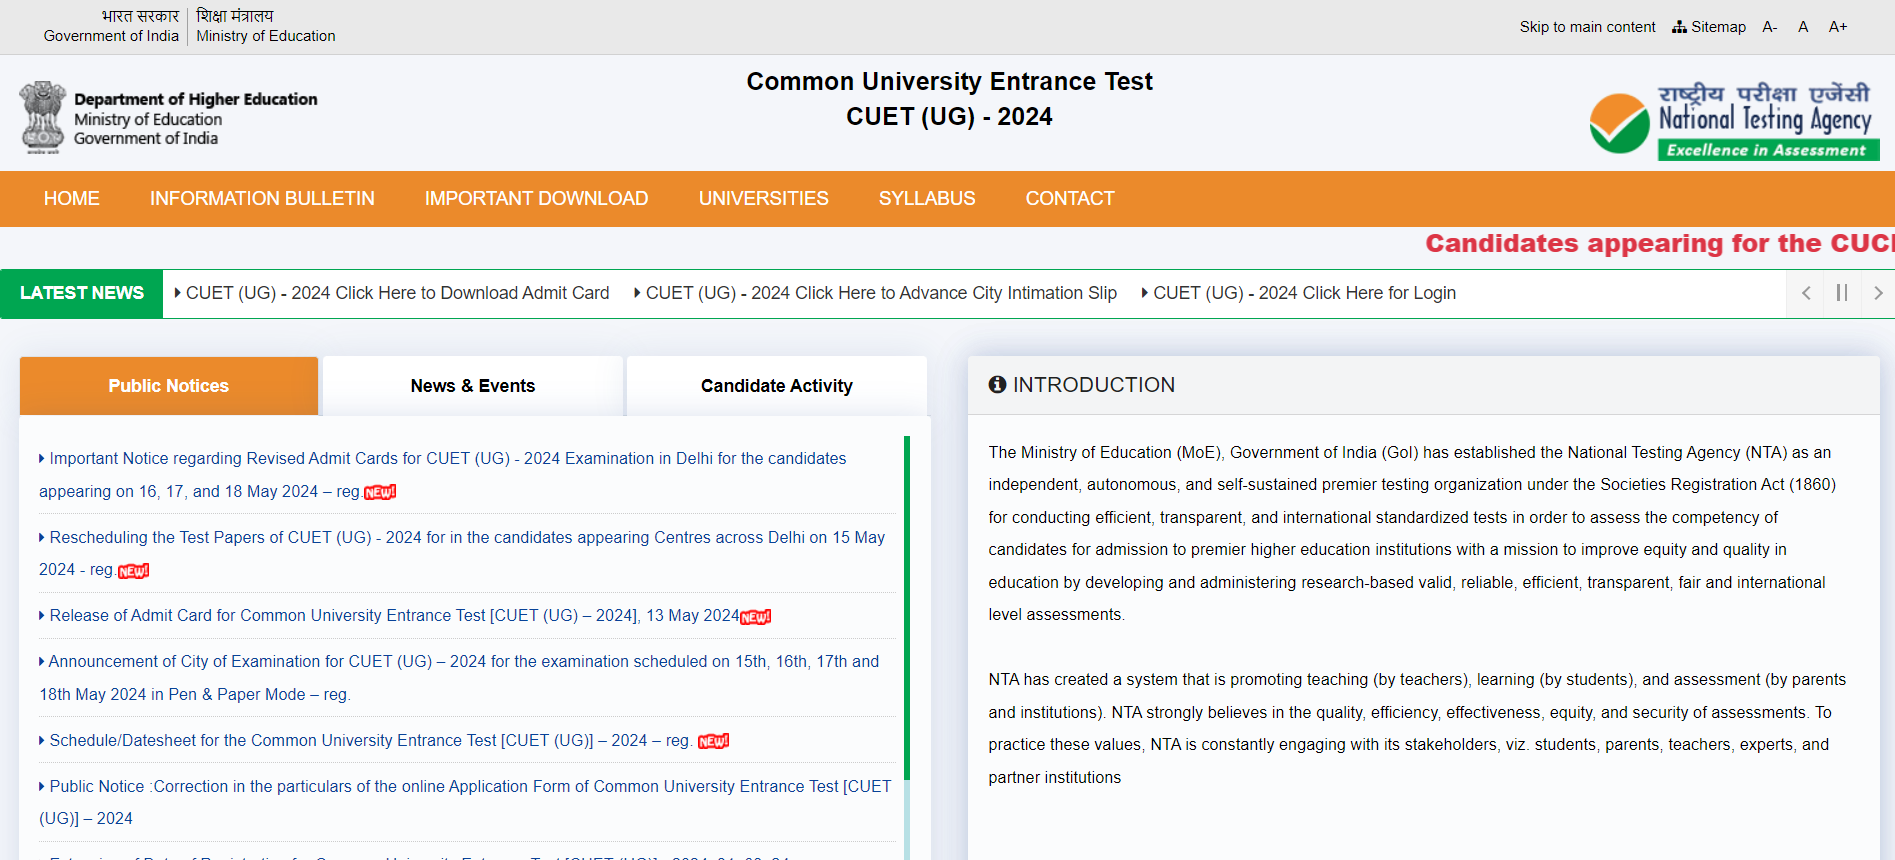Viewport: 1895px width, 860px height.
Task: Pause the latest news ticker
Action: pyautogui.click(x=1842, y=293)
